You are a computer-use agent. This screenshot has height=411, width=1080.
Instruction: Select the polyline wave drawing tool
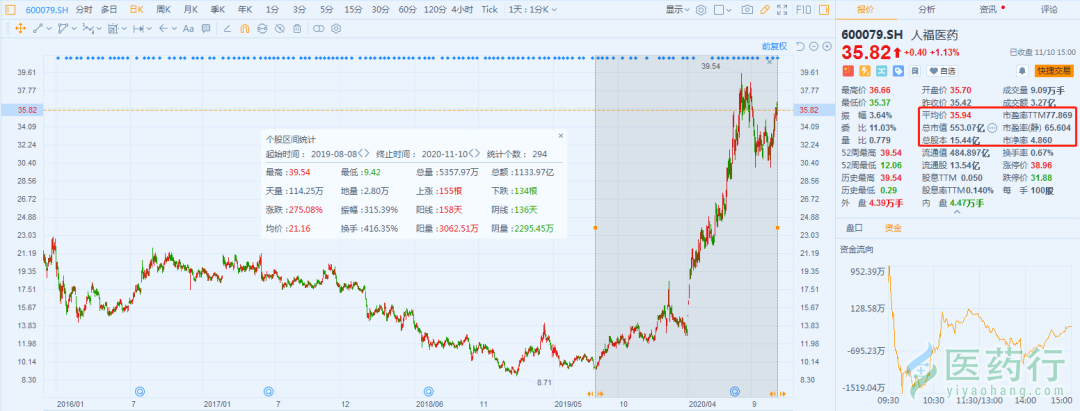88,28
